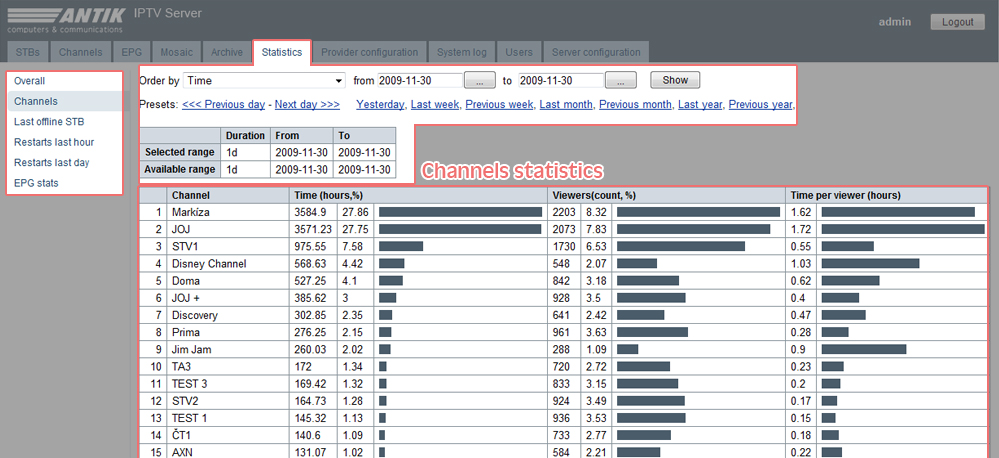Click the Markíza time bar
Viewport: 999px width, 458px height.
460,212
